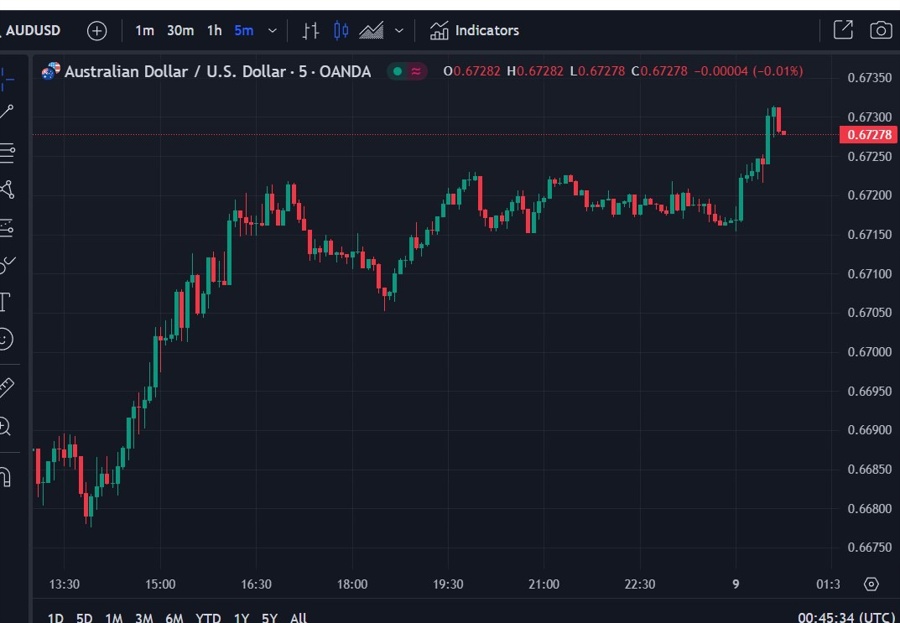Switch to the 1h timeframe

tap(214, 30)
